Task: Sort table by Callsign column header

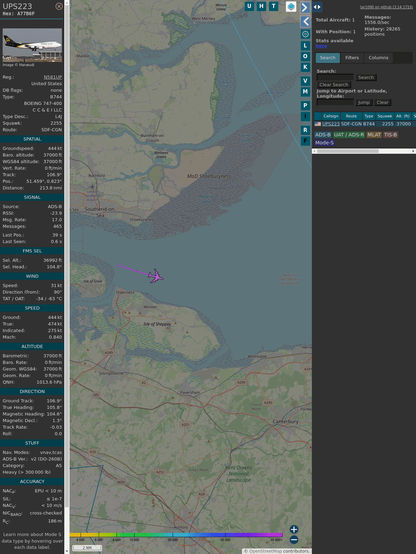Action: 331,116
